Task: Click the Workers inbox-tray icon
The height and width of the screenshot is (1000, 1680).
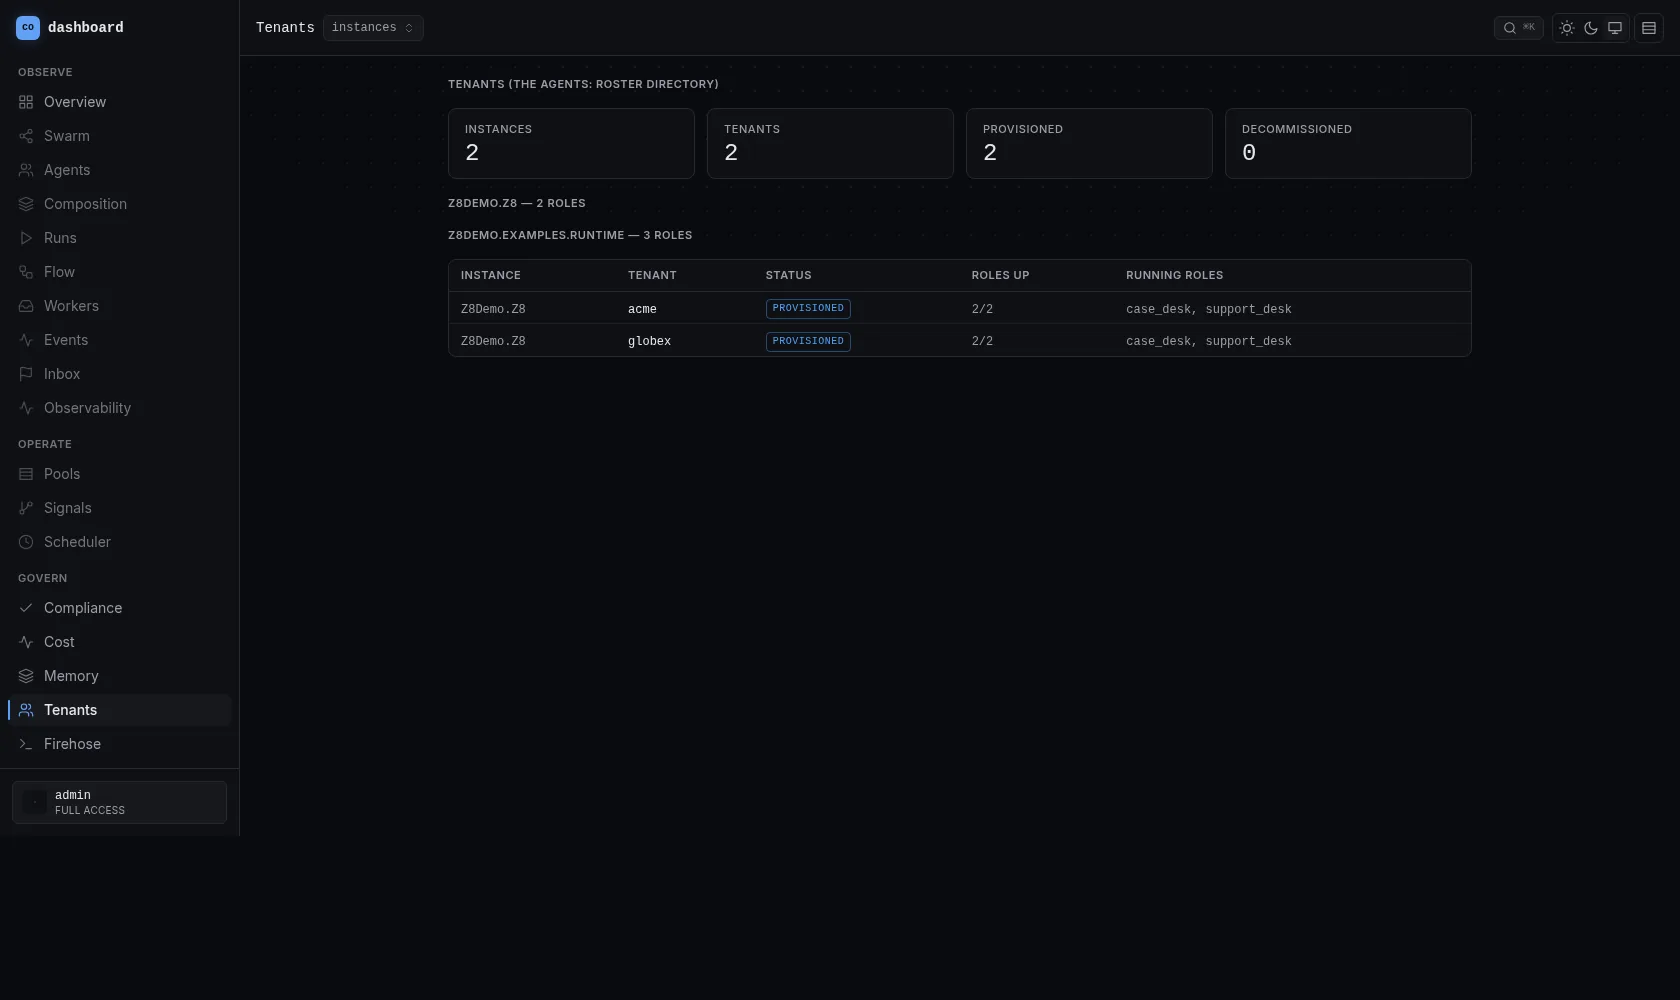Action: [x=26, y=306]
